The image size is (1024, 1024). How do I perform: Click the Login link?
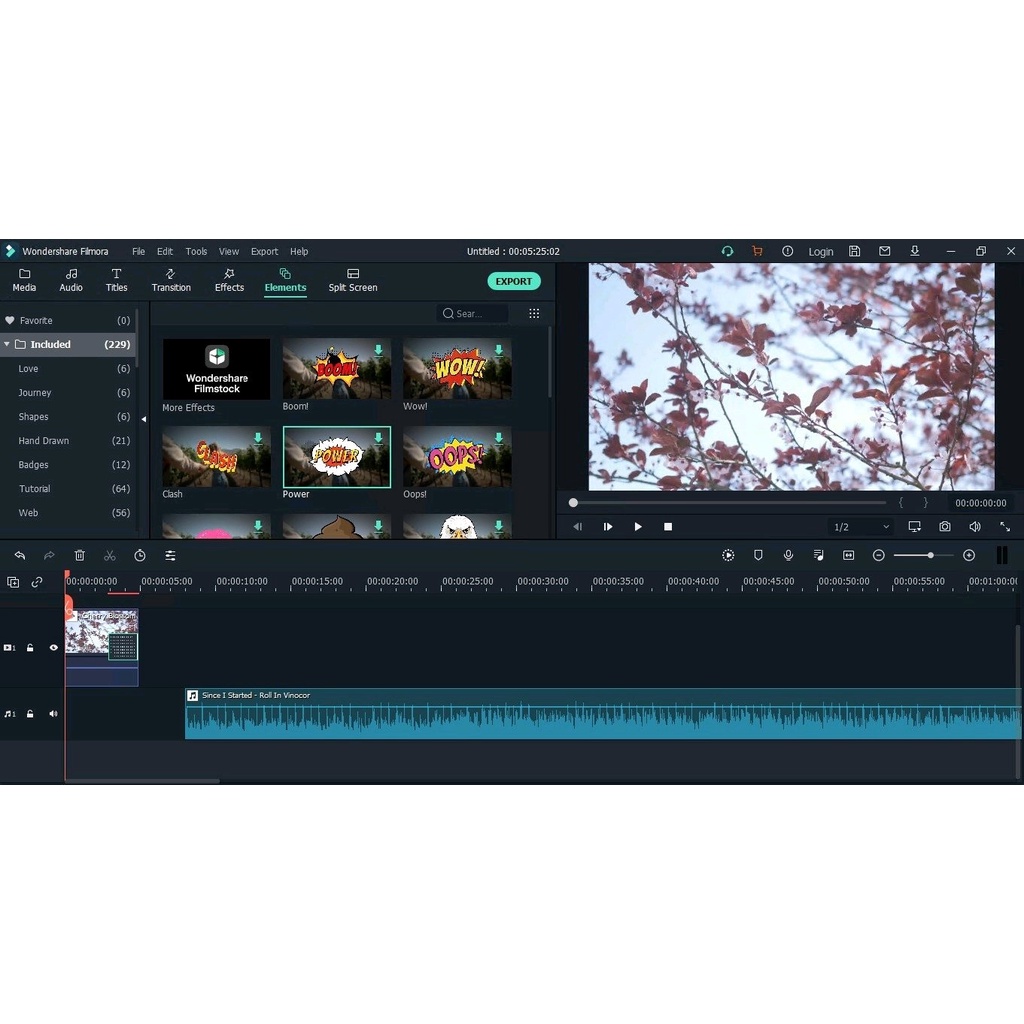click(820, 252)
